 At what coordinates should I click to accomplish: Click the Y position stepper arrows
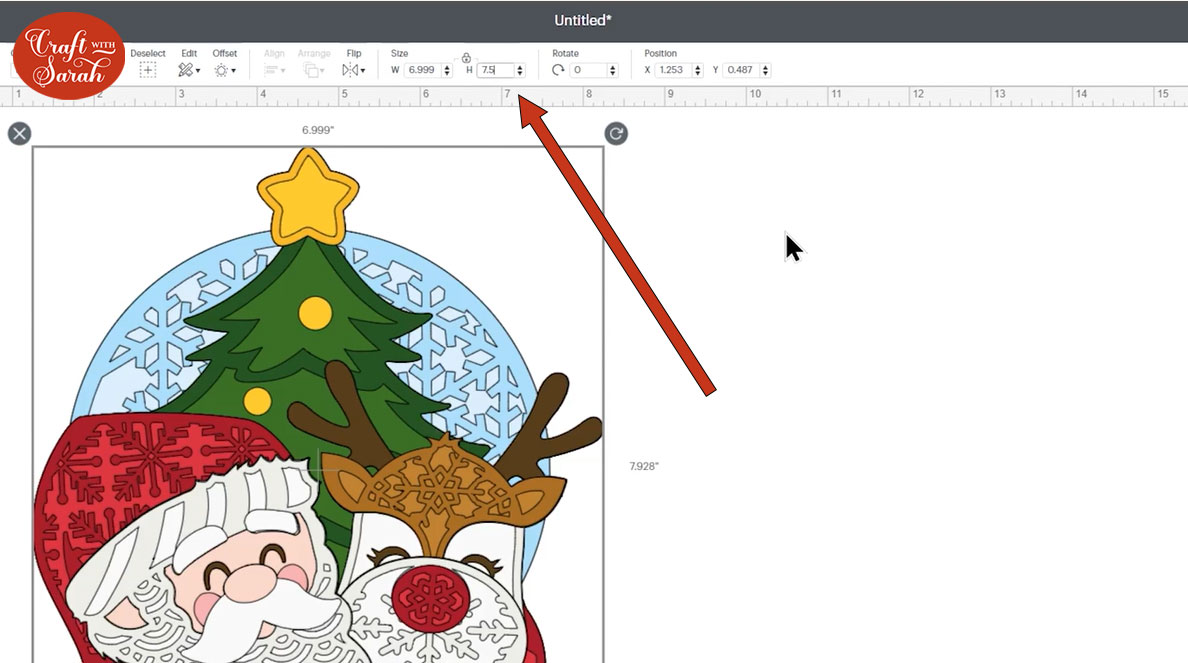click(x=766, y=70)
